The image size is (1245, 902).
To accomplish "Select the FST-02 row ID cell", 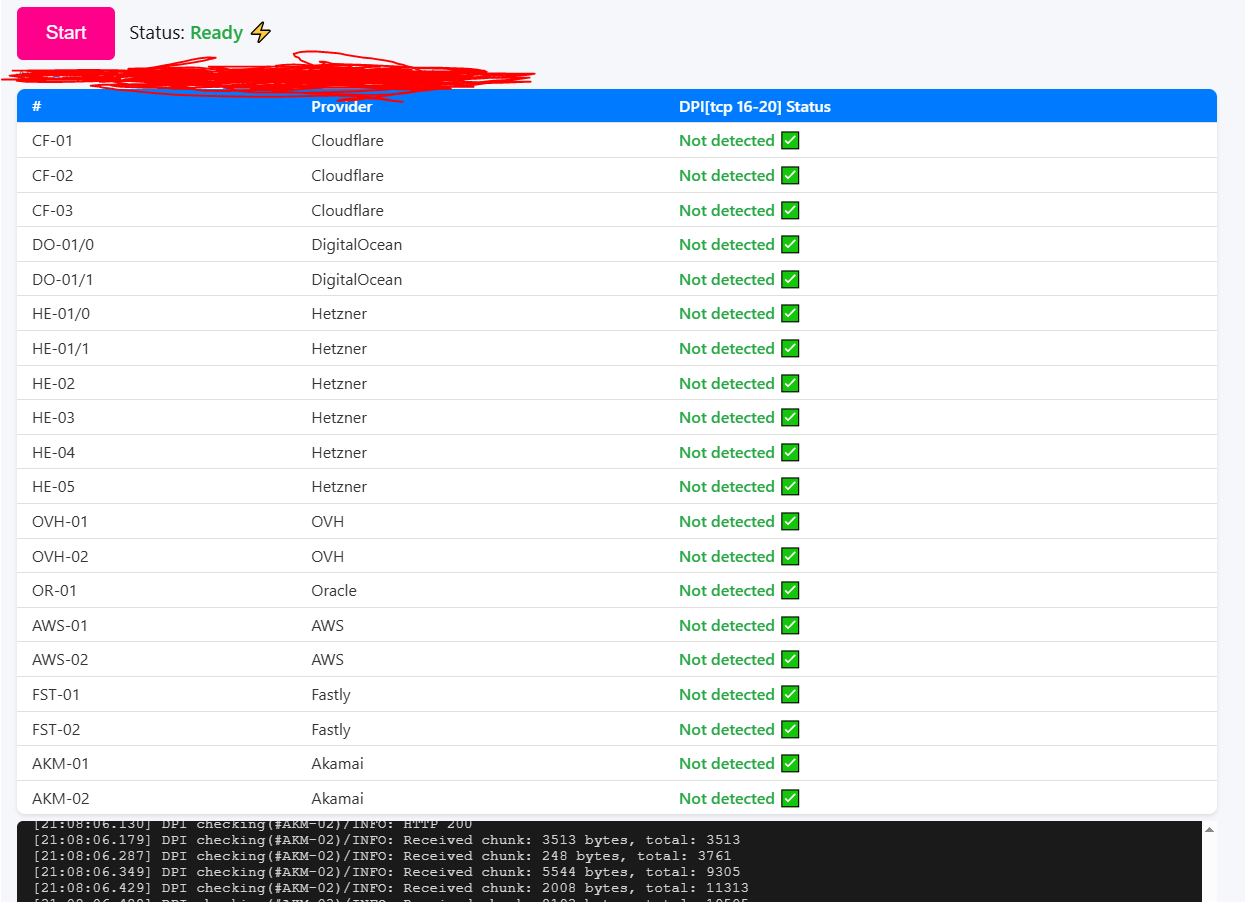I will pyautogui.click(x=56, y=730).
